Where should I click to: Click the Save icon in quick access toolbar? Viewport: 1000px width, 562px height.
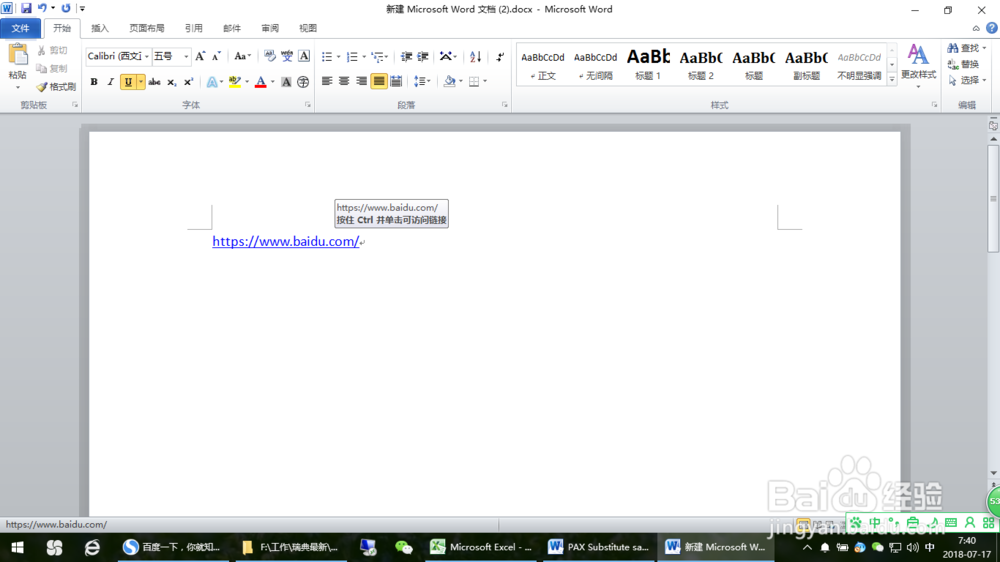pyautogui.click(x=26, y=8)
